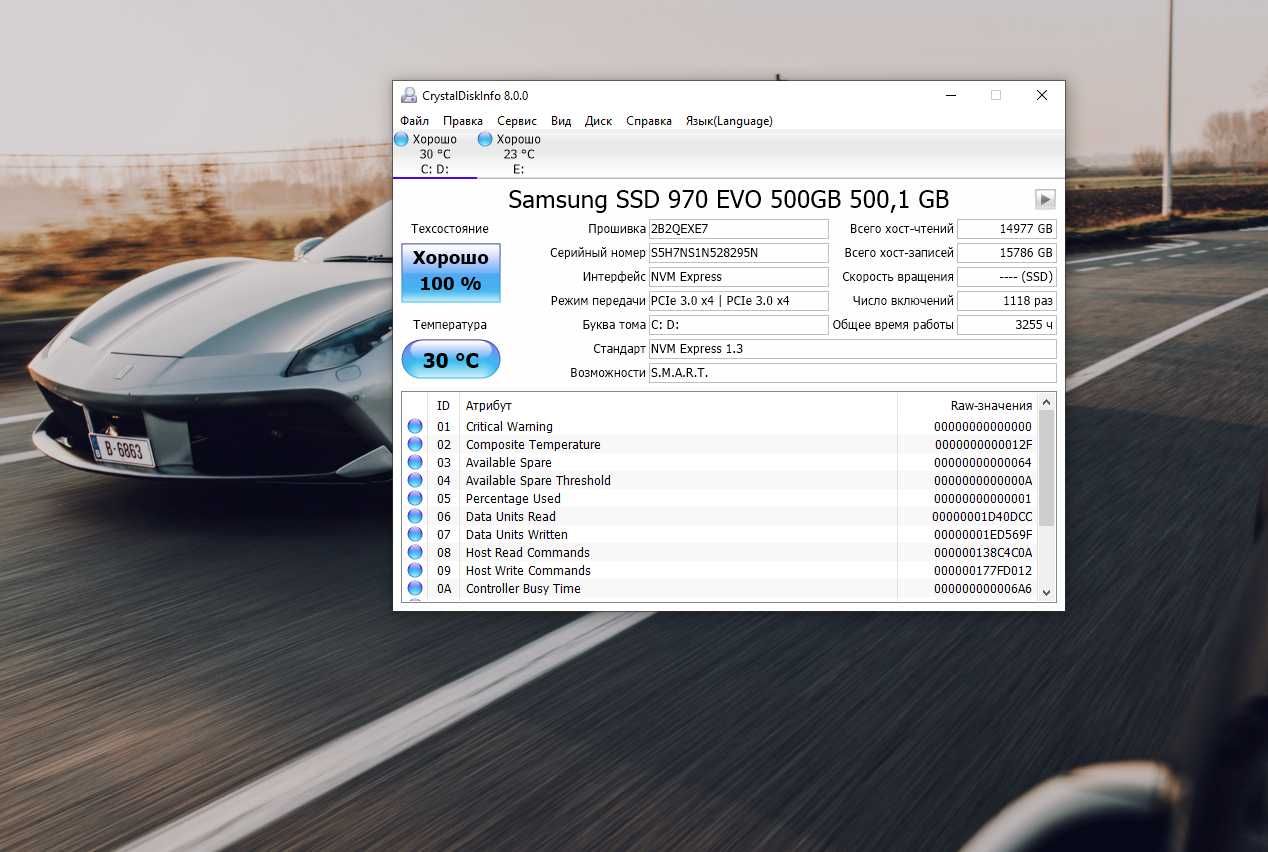Click status orb for Host Read Commands row

pyautogui.click(x=415, y=553)
